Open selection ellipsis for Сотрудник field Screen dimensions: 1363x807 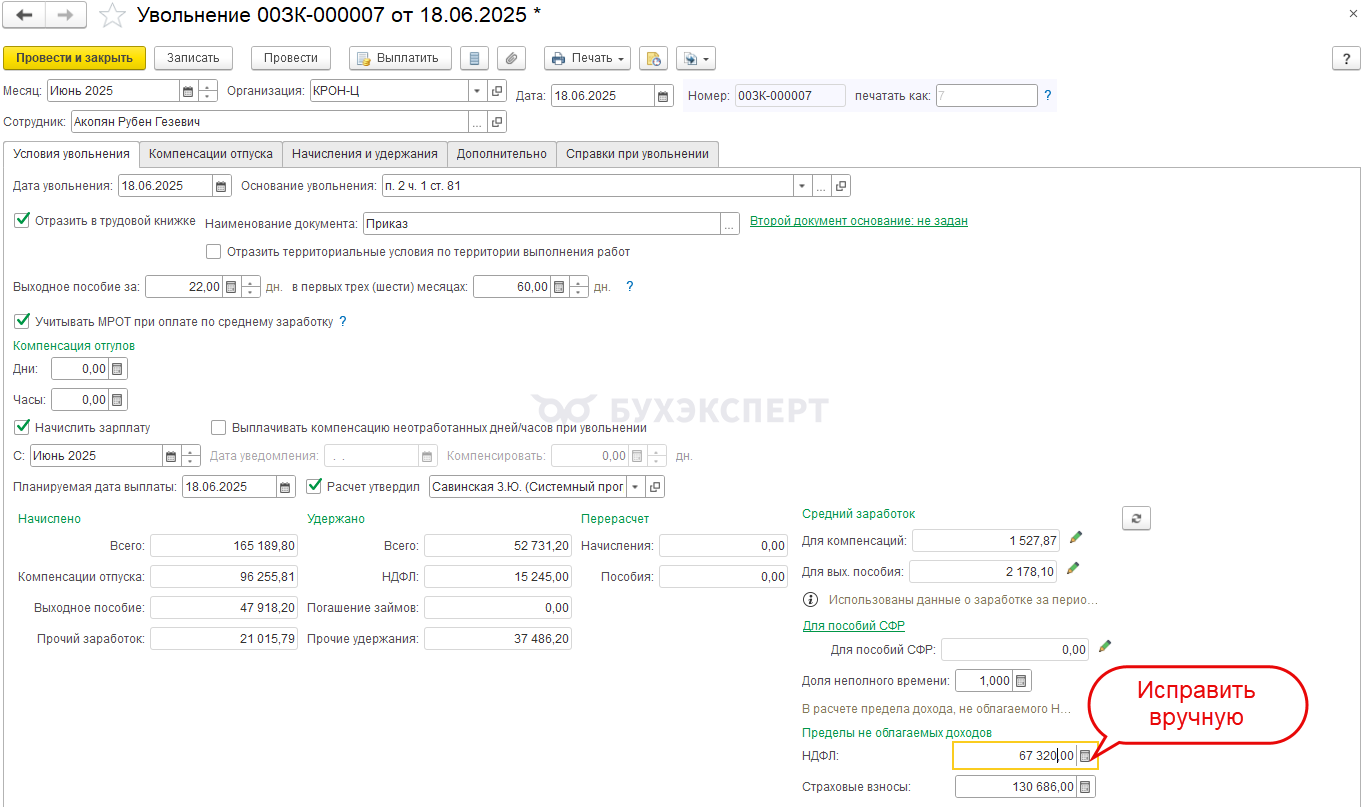tap(477, 122)
